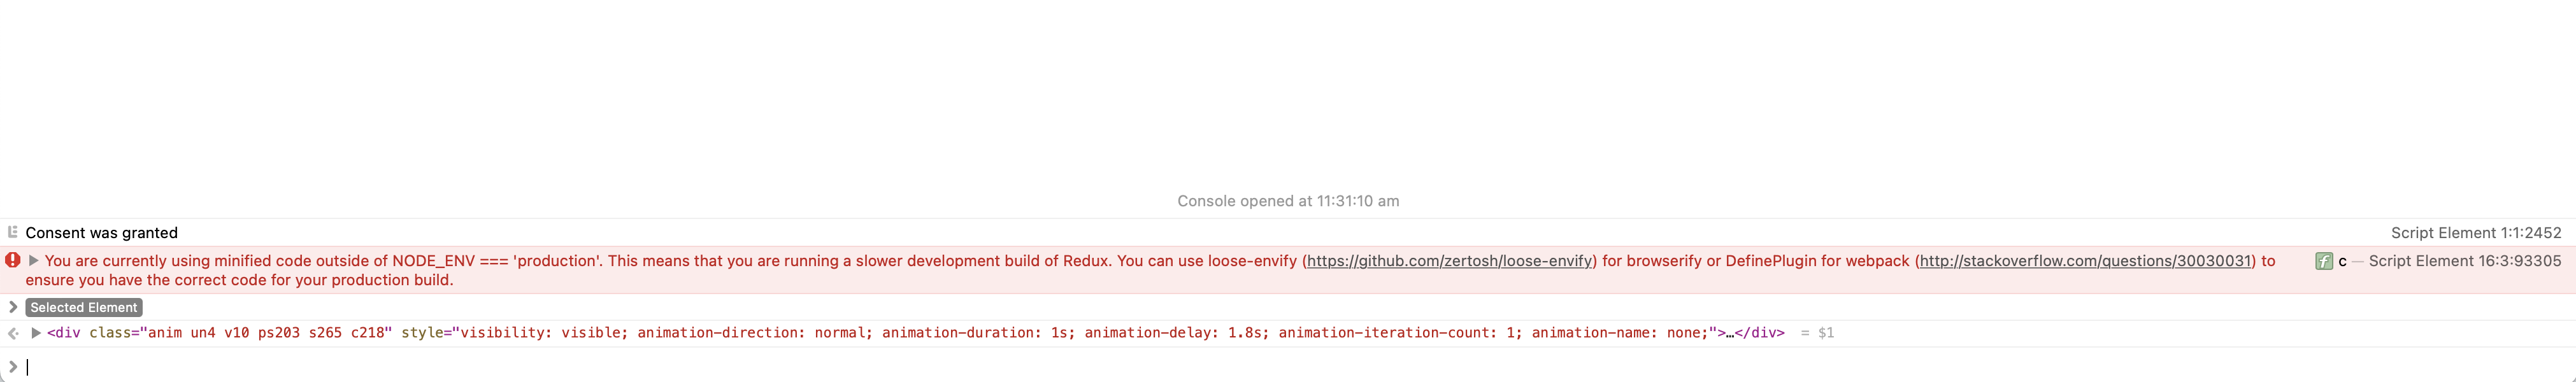The image size is (2576, 382).
Task: Click the collapsed ellipsis inside the div element
Action: (1730, 333)
